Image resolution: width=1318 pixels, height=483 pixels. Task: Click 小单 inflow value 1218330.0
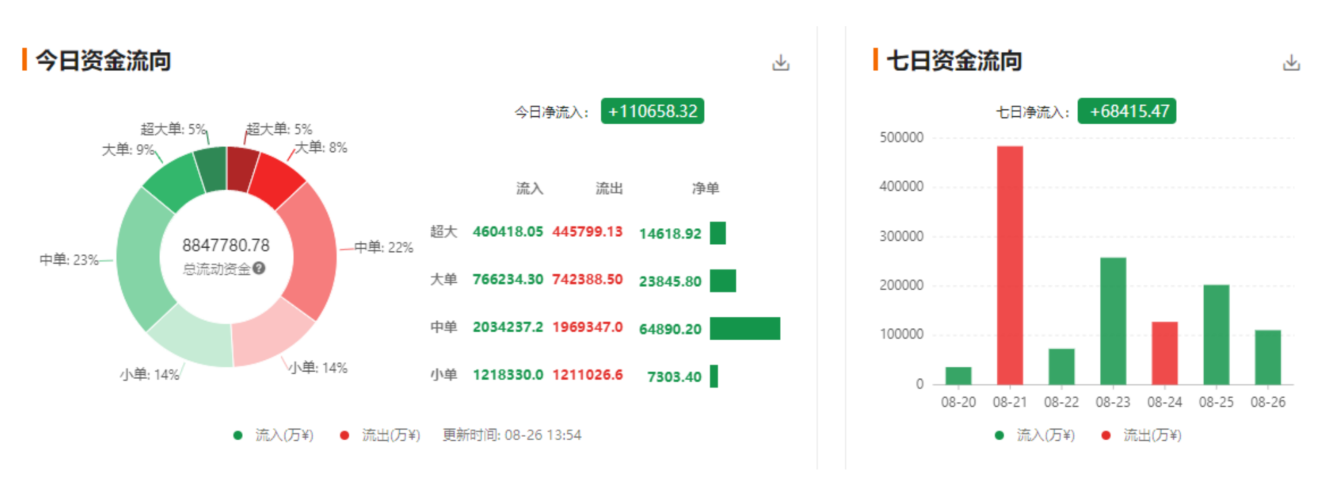pyautogui.click(x=508, y=375)
